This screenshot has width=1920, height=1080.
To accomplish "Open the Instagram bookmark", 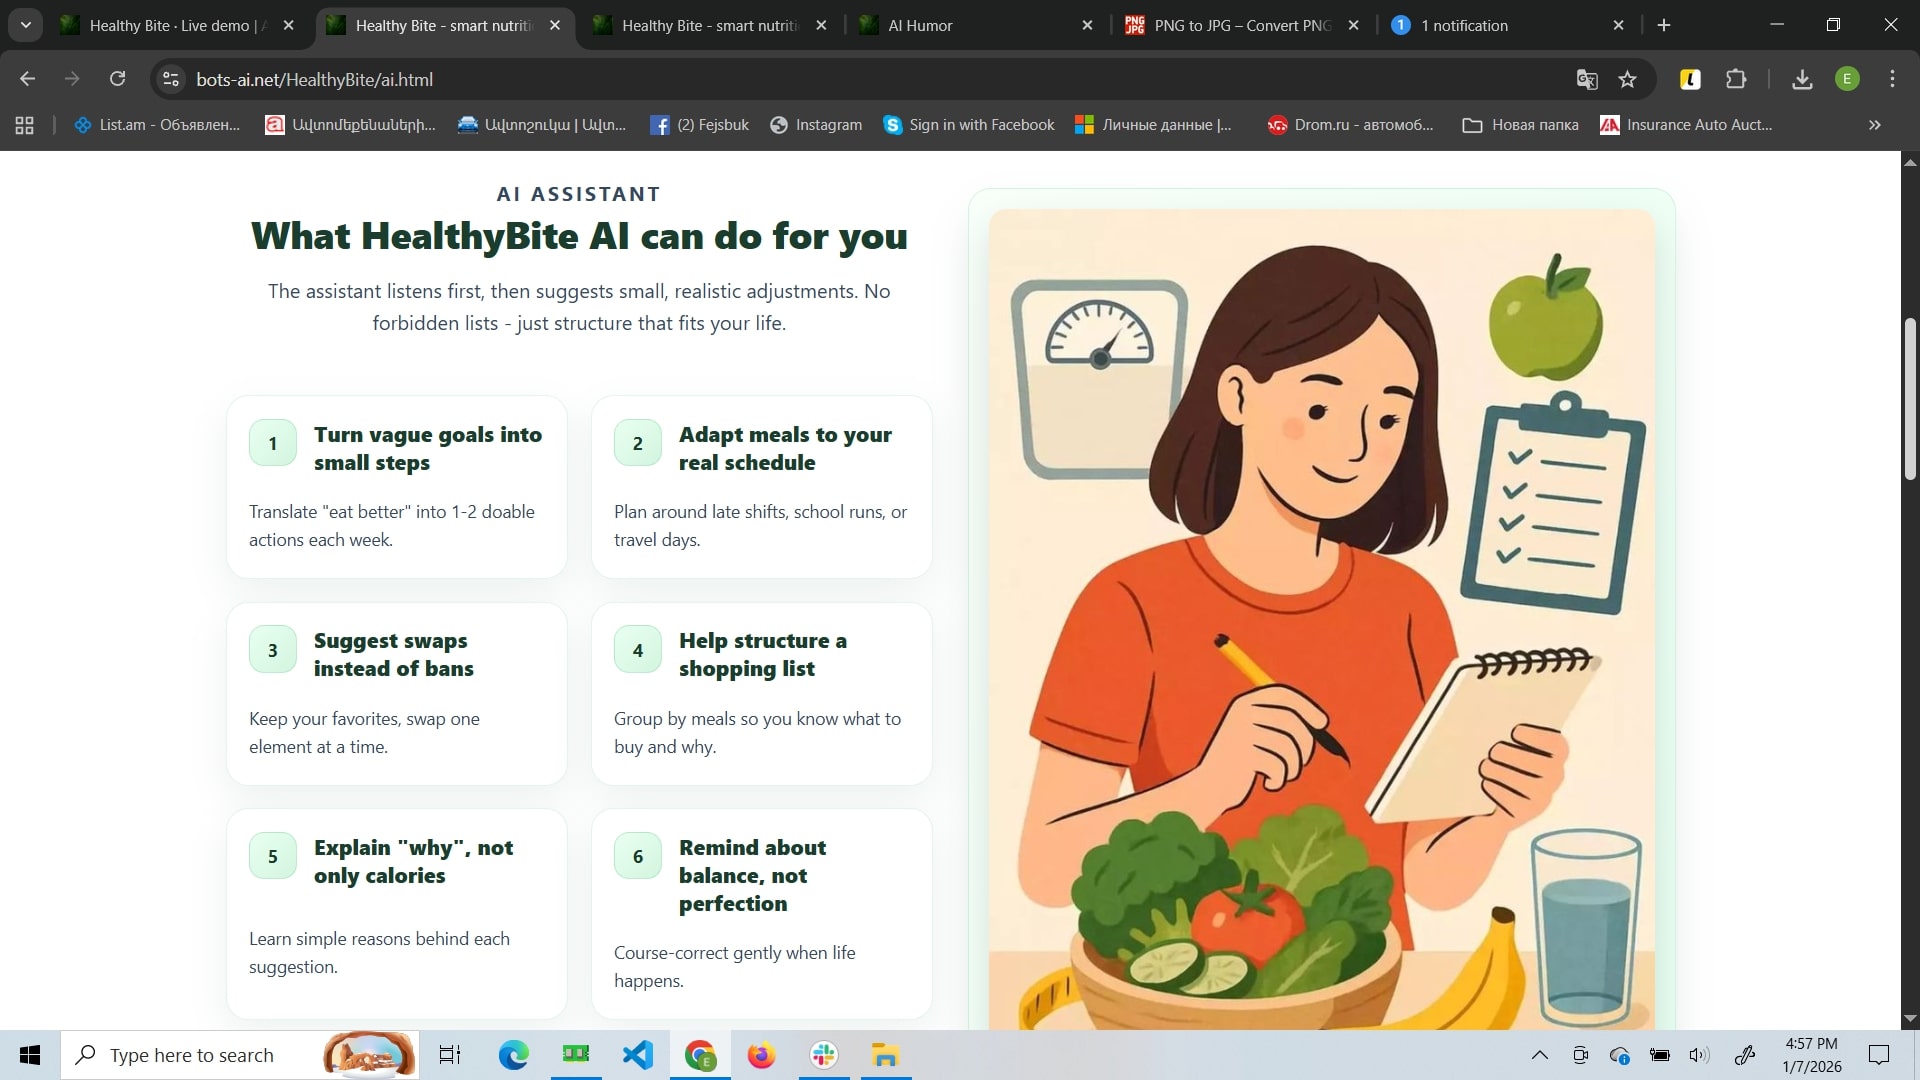I will pyautogui.click(x=816, y=125).
